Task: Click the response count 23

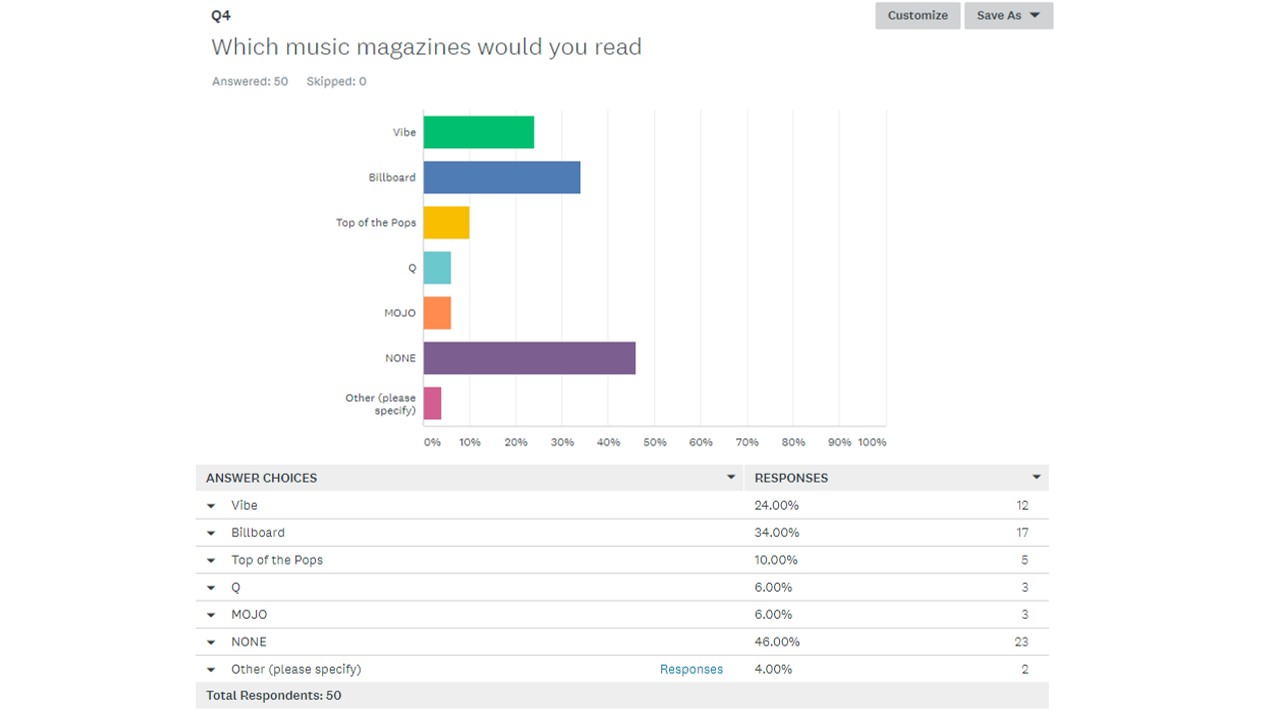Action: [x=1021, y=642]
